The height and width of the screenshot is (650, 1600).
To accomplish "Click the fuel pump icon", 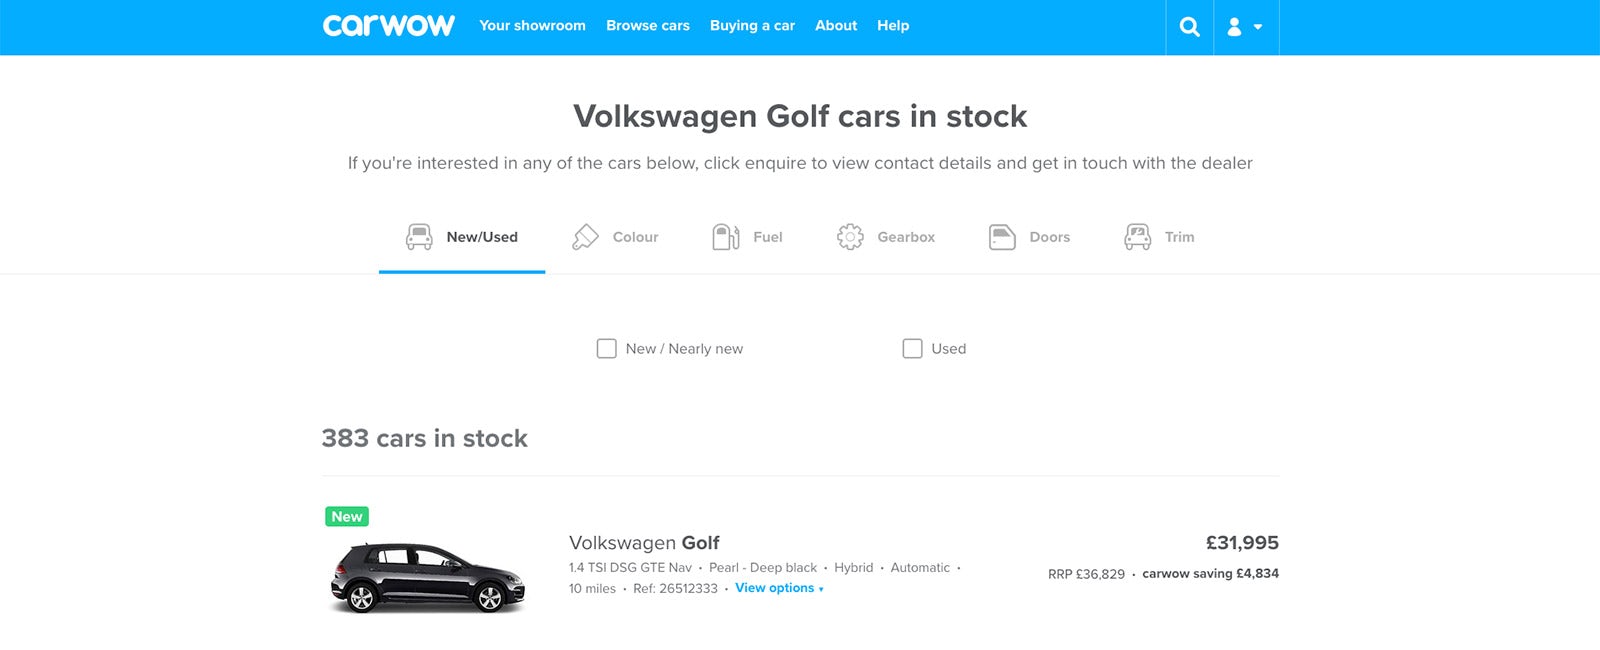I will click(726, 237).
